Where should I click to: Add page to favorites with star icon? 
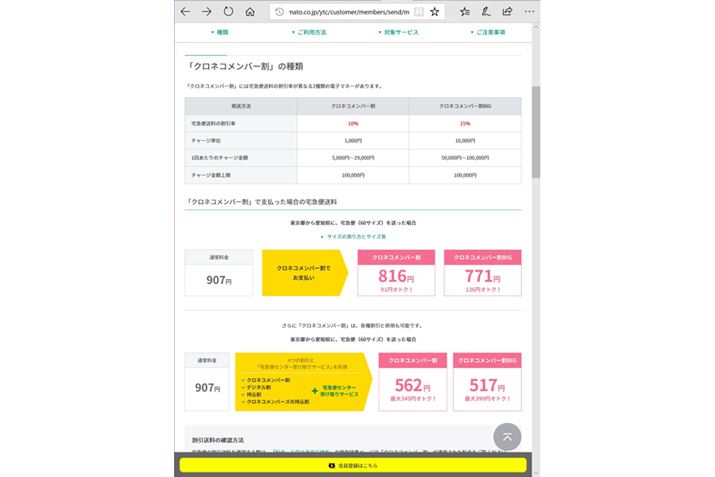(x=435, y=12)
